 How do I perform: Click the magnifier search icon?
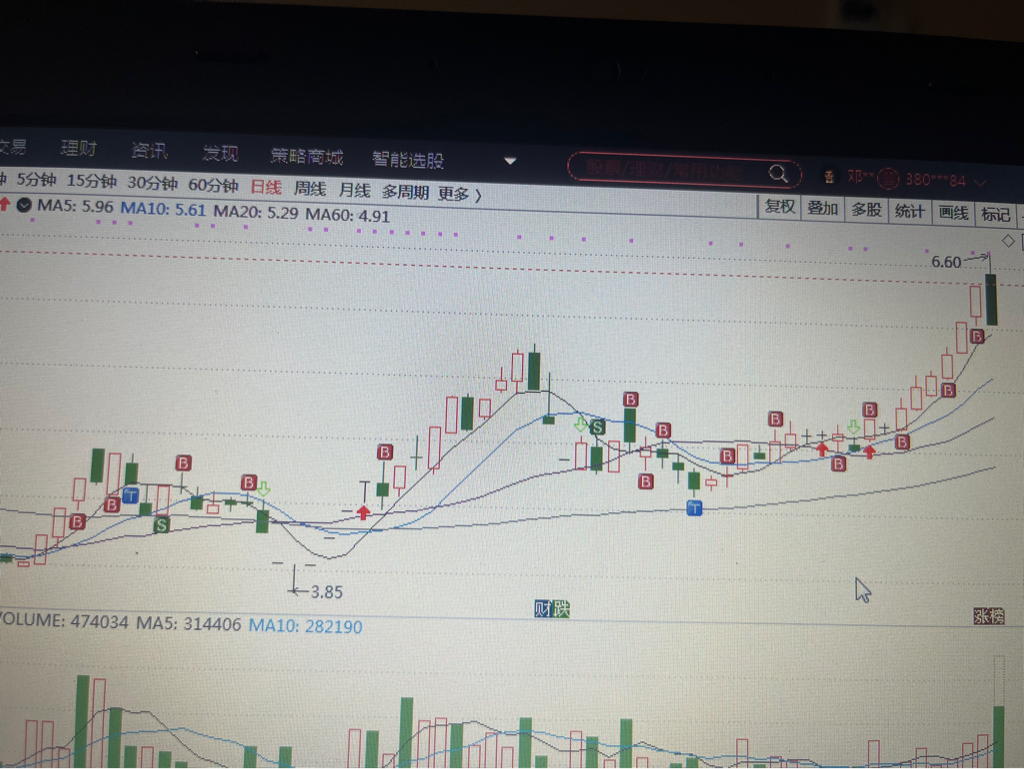[x=778, y=174]
